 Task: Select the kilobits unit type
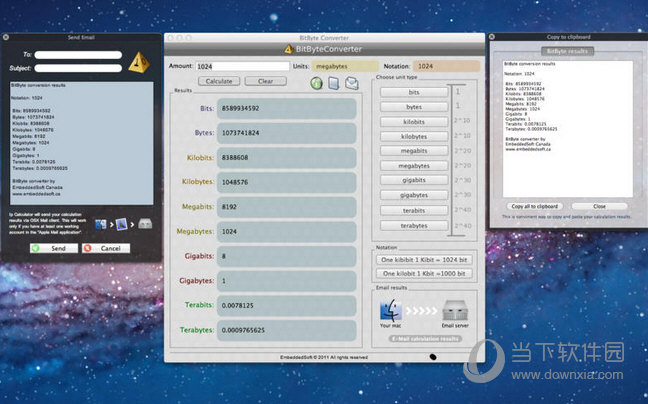[414, 122]
